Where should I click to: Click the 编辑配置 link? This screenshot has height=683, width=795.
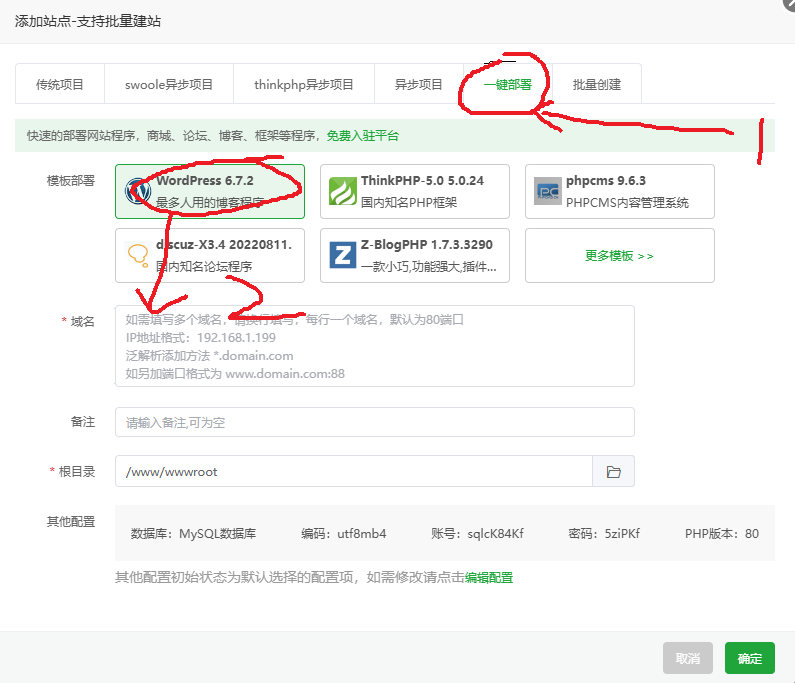click(489, 578)
